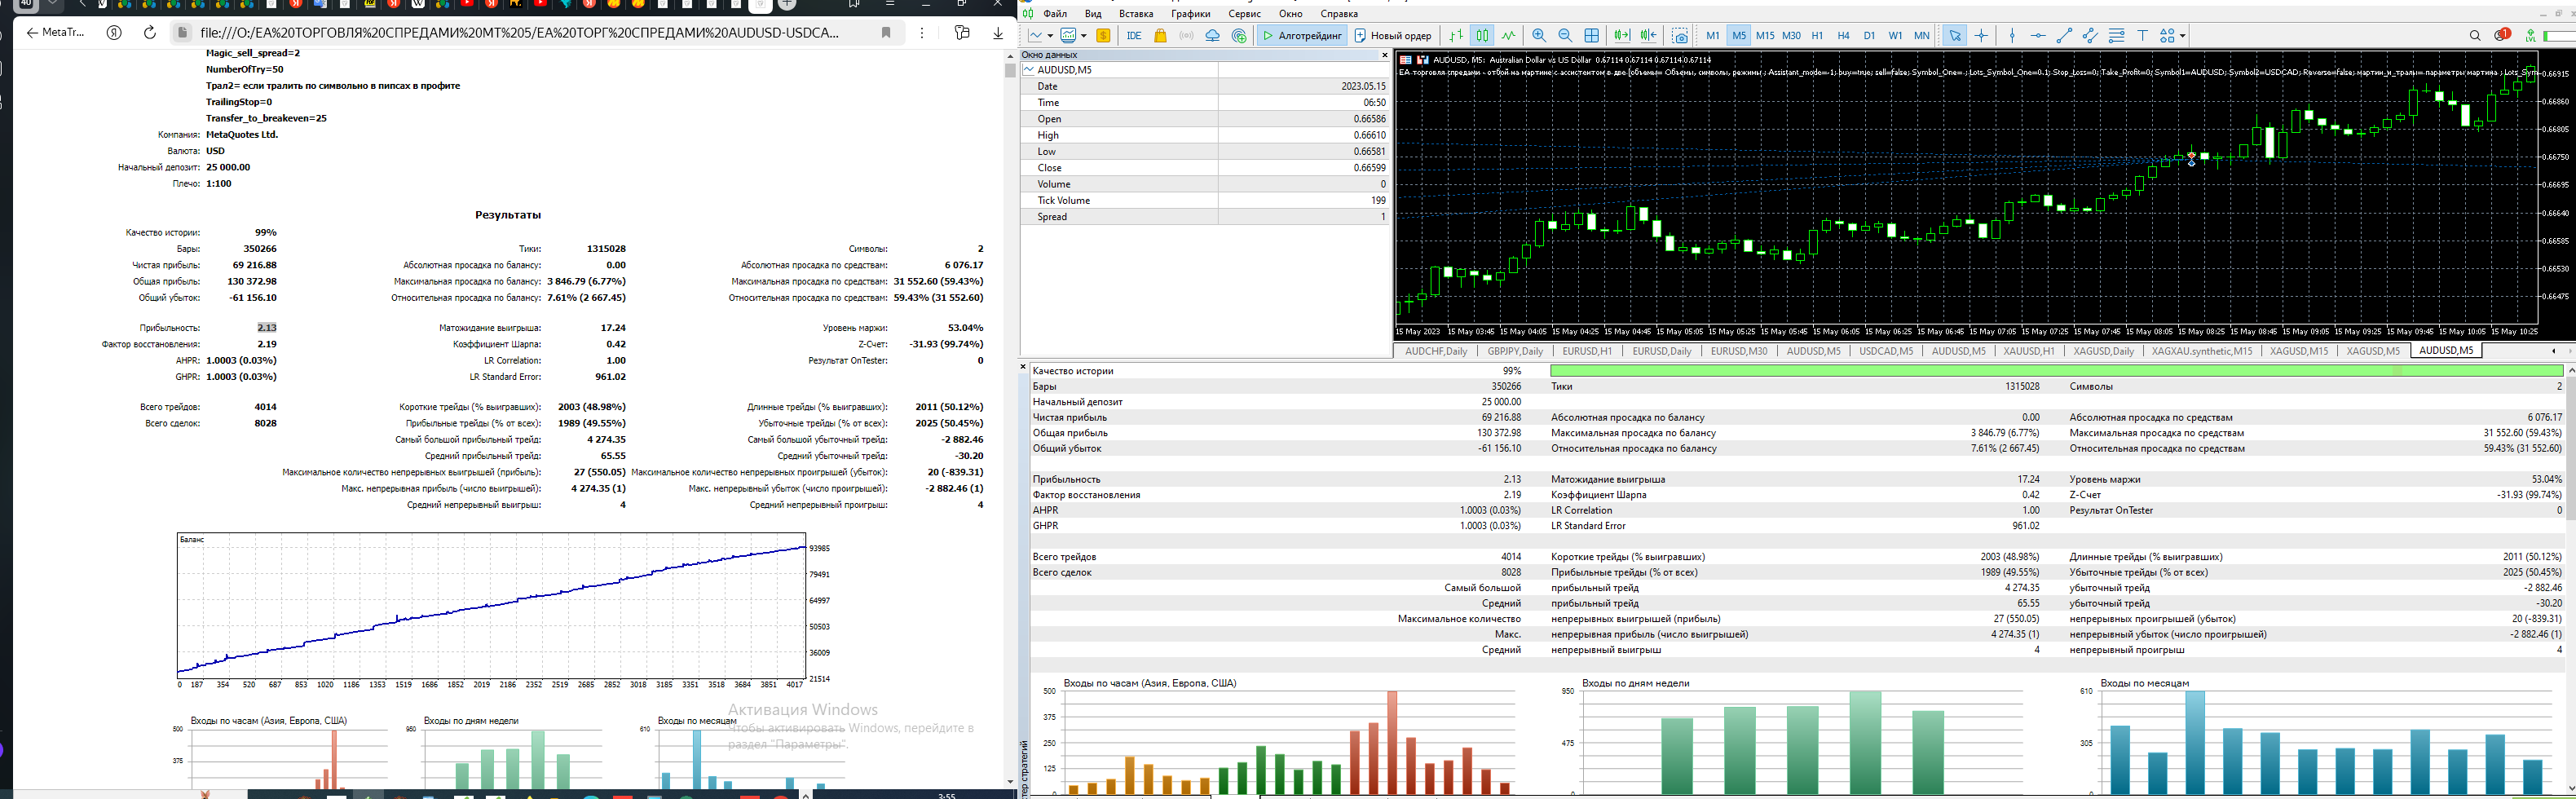The height and width of the screenshot is (799, 2576).
Task: Open the Market shopping bag icon
Action: (1160, 36)
